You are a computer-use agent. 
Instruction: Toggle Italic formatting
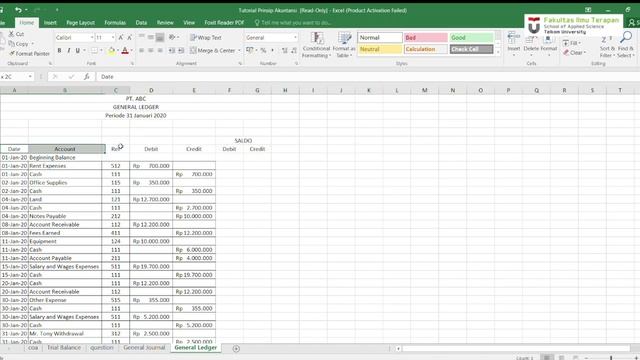tap(69, 50)
